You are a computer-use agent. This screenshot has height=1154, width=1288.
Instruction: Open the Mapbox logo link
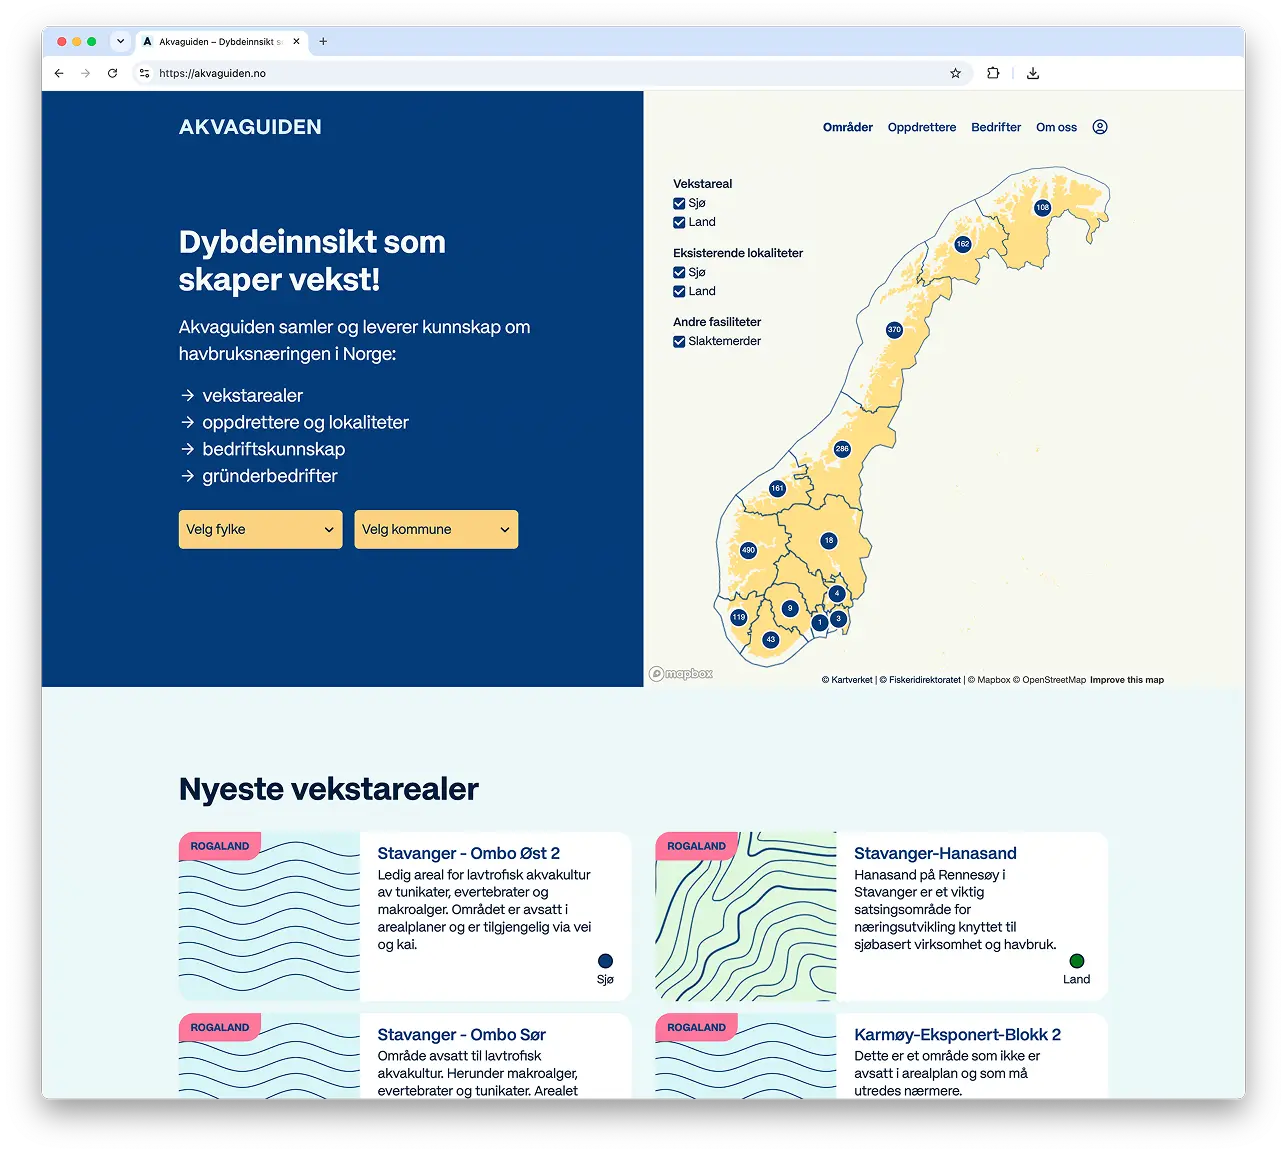(x=681, y=674)
